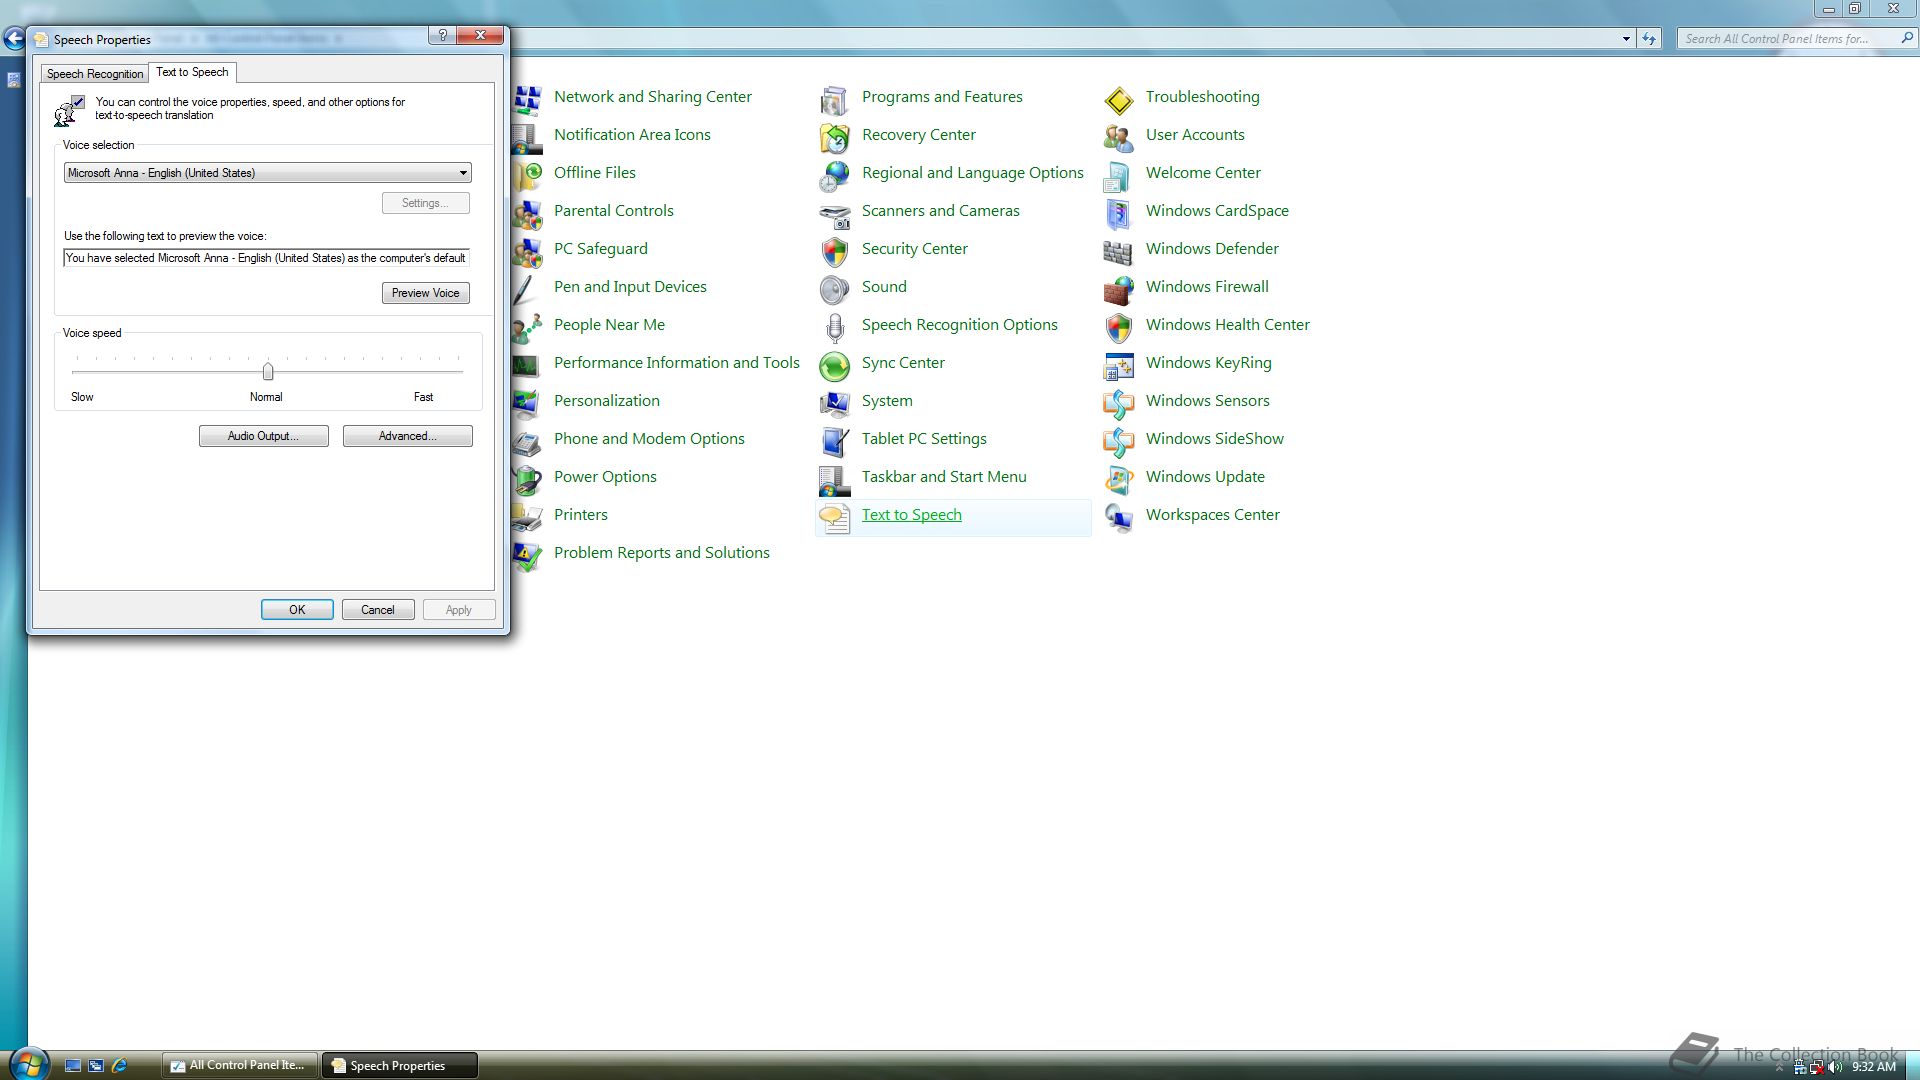Expand the address bar dropdown arrow
Viewport: 1920px width, 1080px height.
coord(1626,38)
